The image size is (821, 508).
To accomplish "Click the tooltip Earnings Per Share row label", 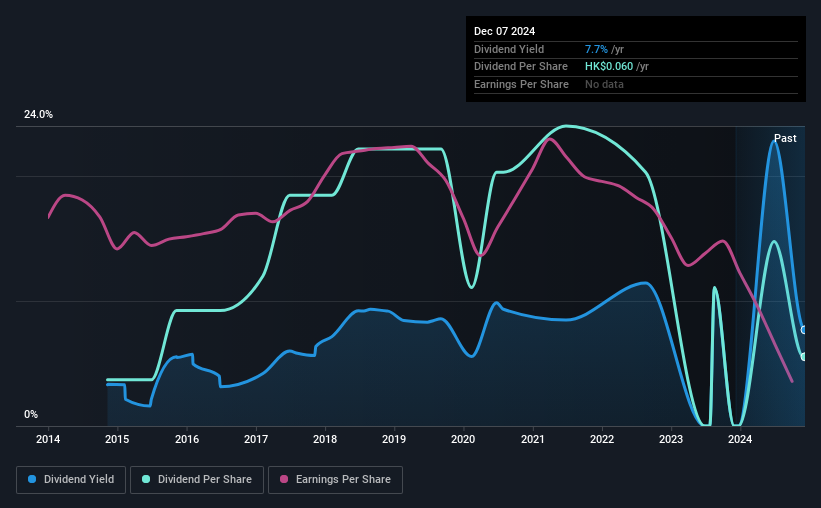I will point(521,84).
